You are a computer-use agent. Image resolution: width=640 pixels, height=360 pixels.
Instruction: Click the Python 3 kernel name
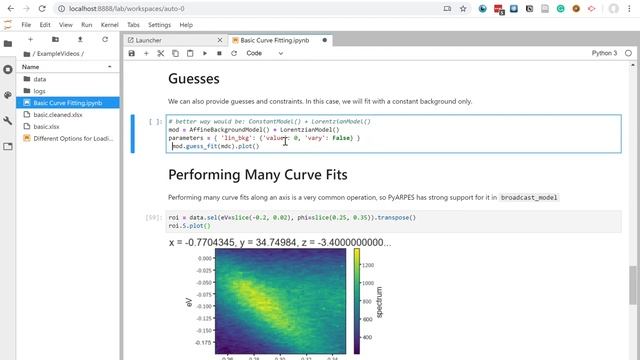(604, 53)
